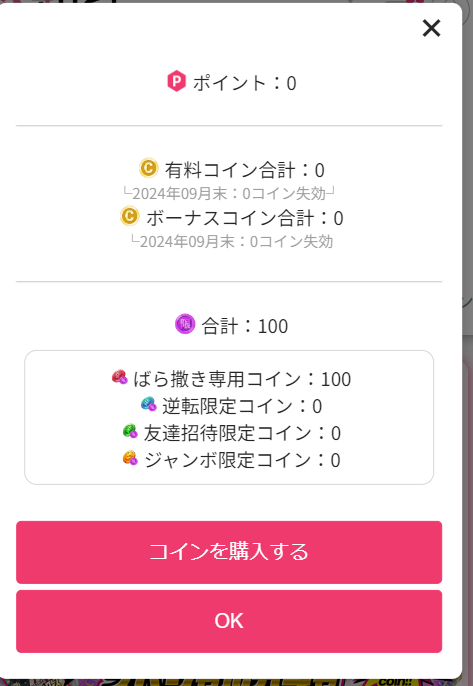Click the ポイント：0 balance text
The image size is (473, 686).
[x=245, y=83]
